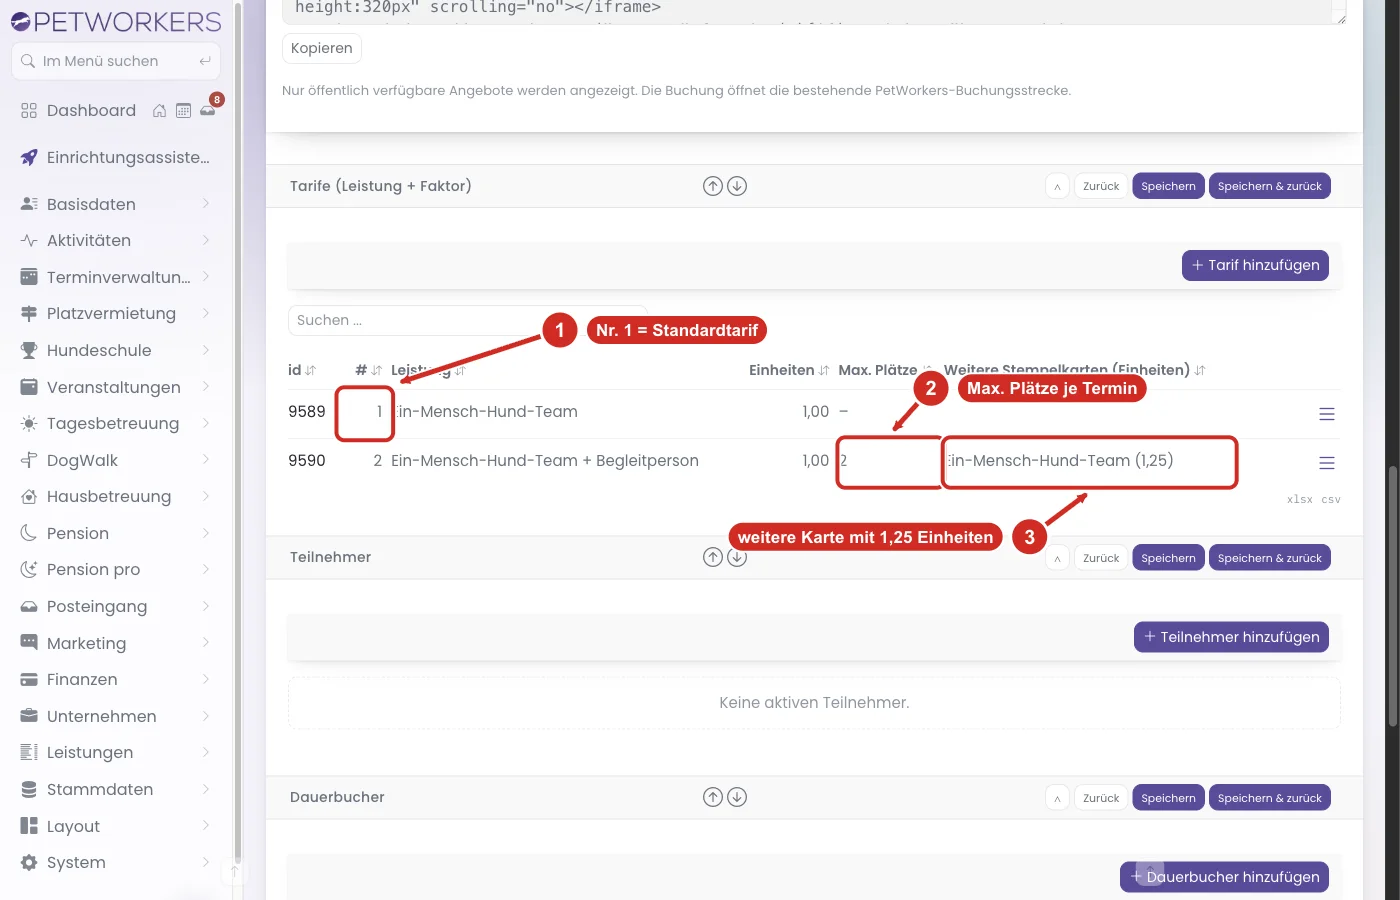Open the Dashboard grid icon entry
This screenshot has width=1400, height=900.
[29, 111]
